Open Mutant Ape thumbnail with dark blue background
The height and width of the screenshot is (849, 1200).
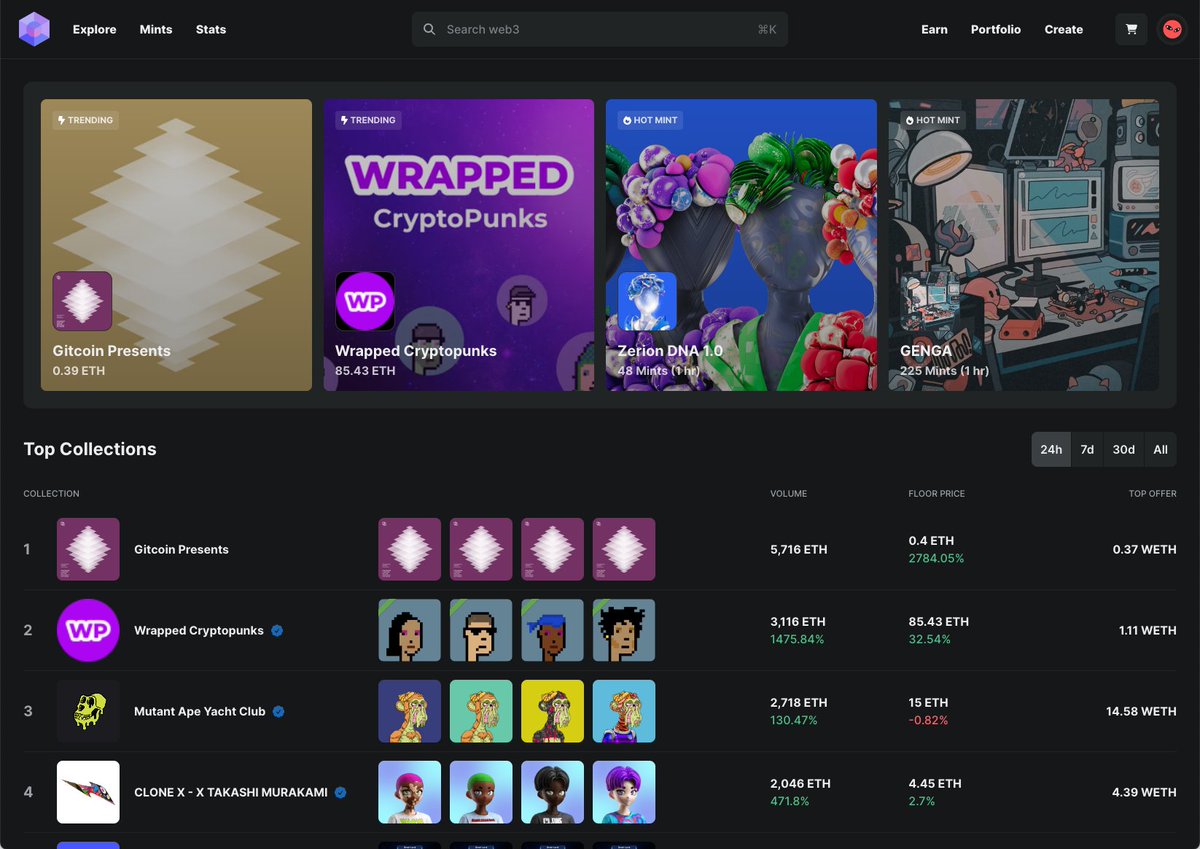[409, 711]
